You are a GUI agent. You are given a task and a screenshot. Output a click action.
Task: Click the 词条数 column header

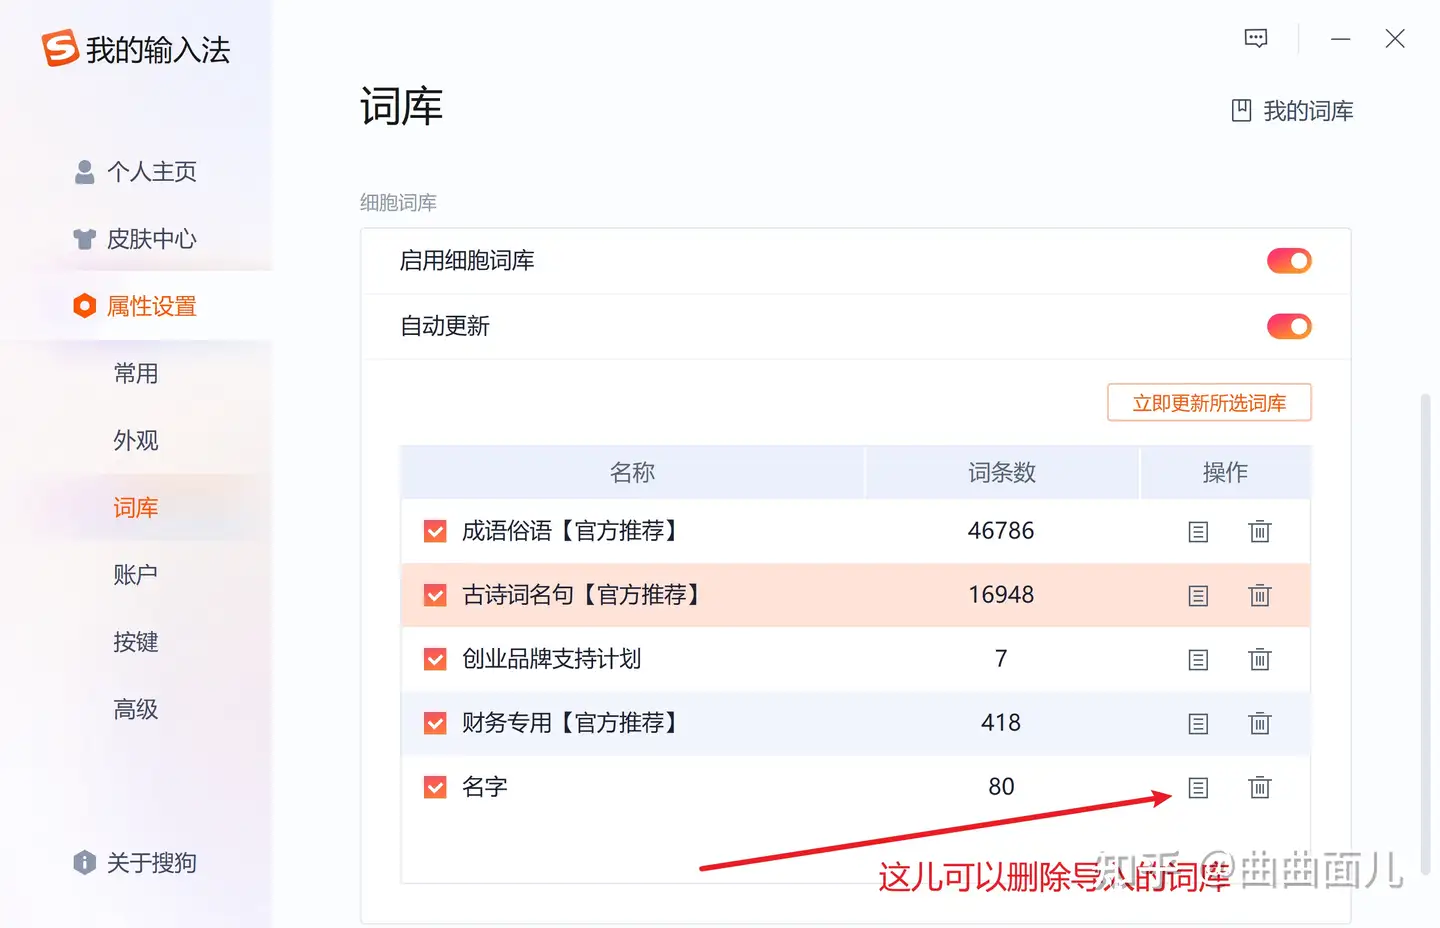[x=1002, y=472]
